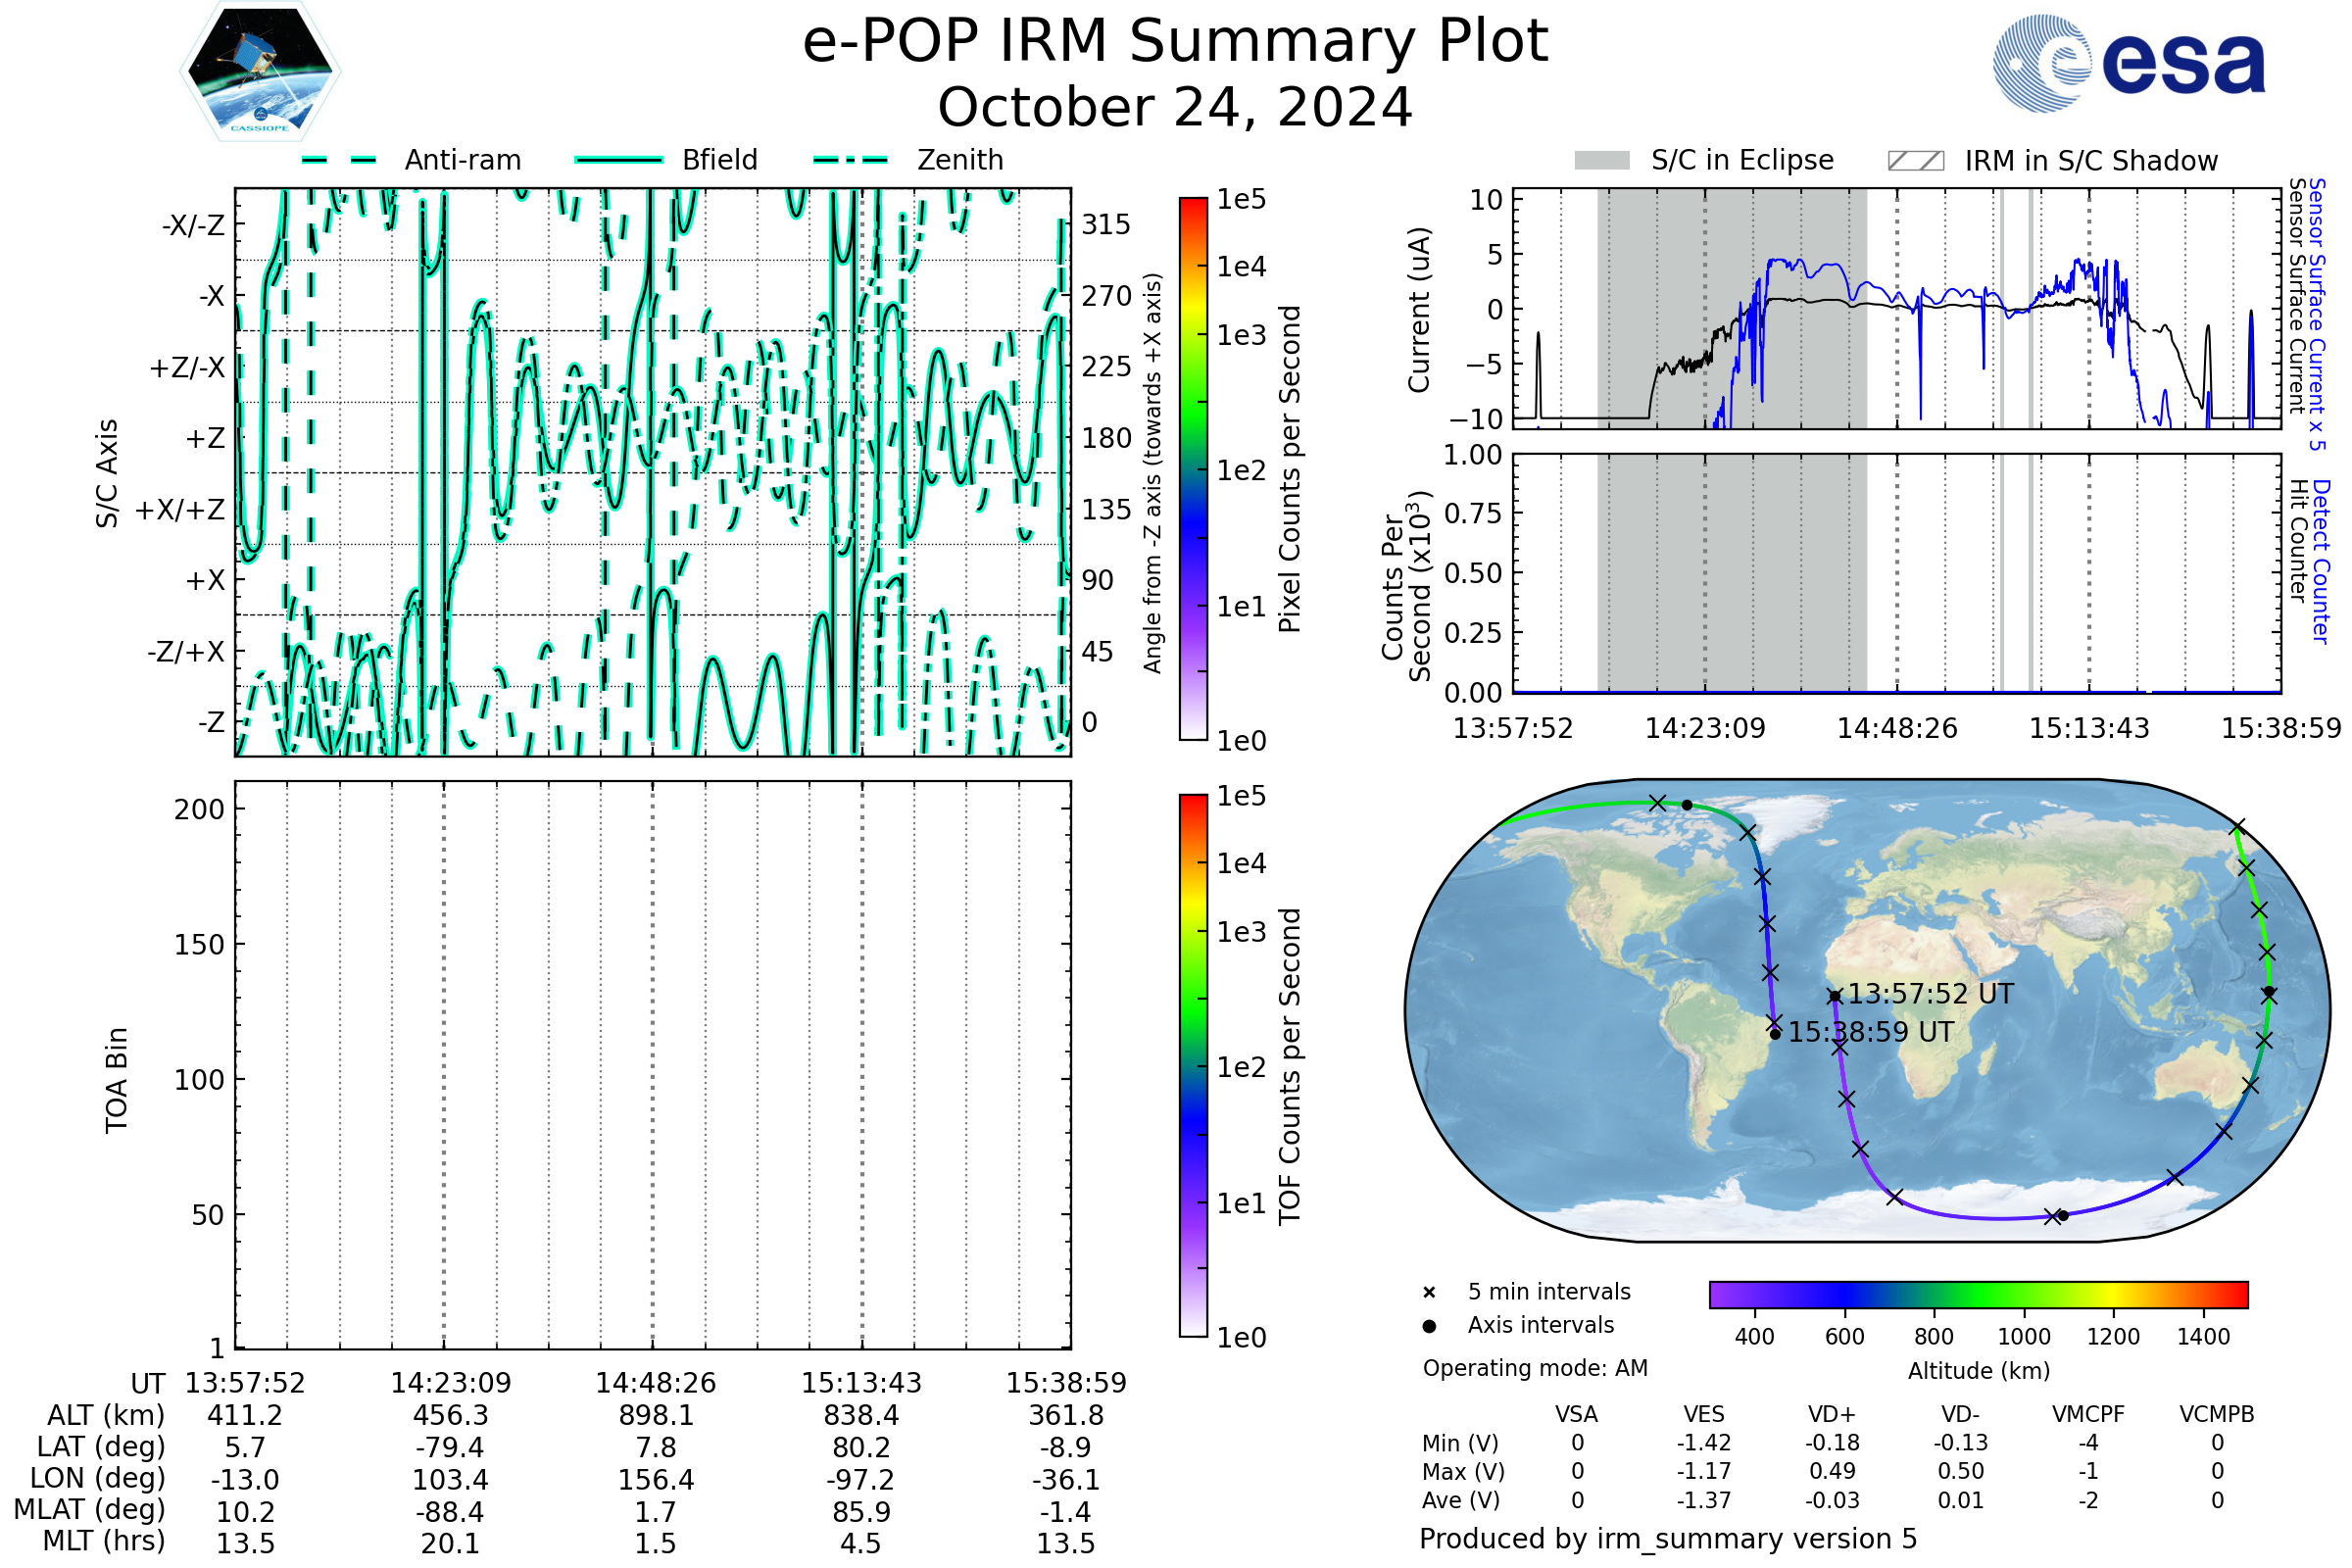Click the MLAT (deg) row label
This screenshot has height=1568, width=2352.
click(89, 1509)
